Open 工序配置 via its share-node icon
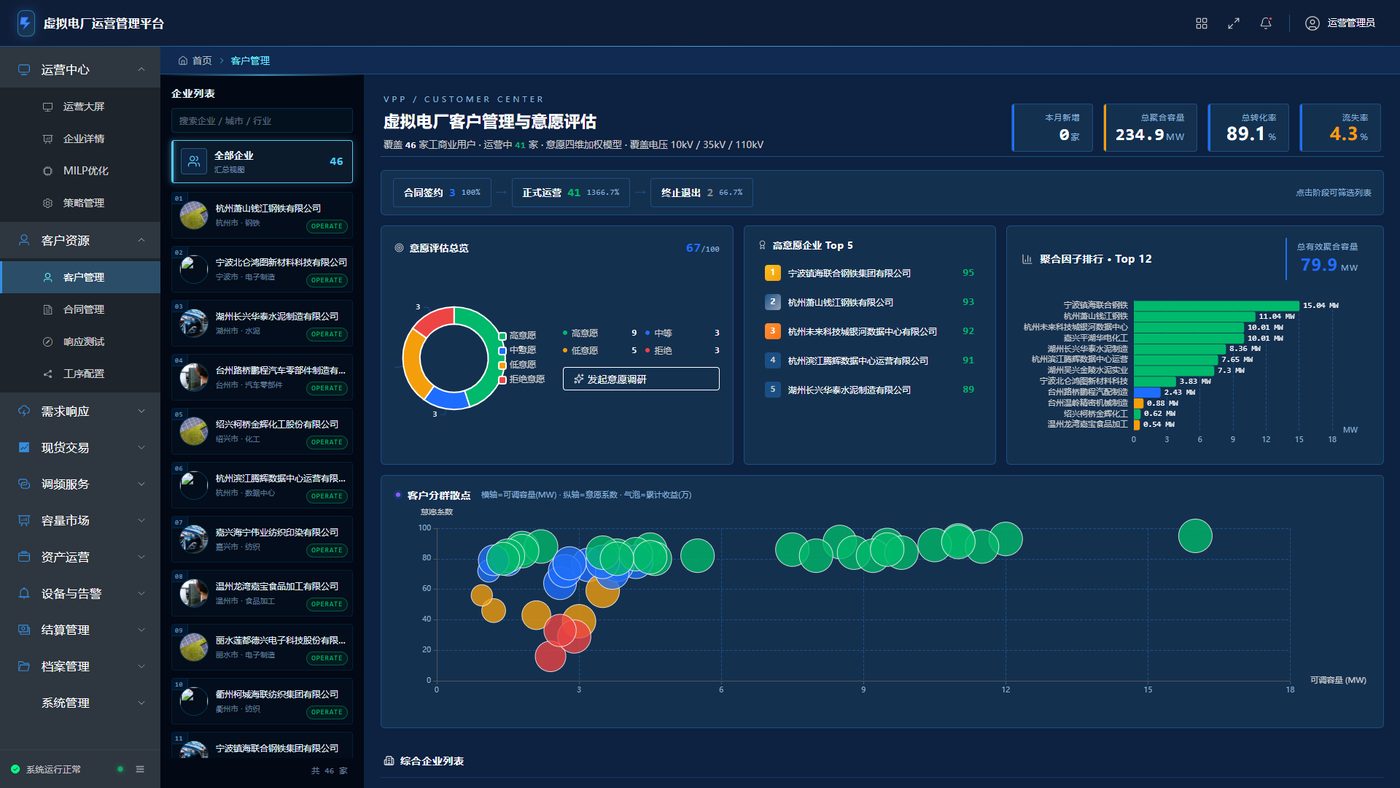 click(47, 373)
